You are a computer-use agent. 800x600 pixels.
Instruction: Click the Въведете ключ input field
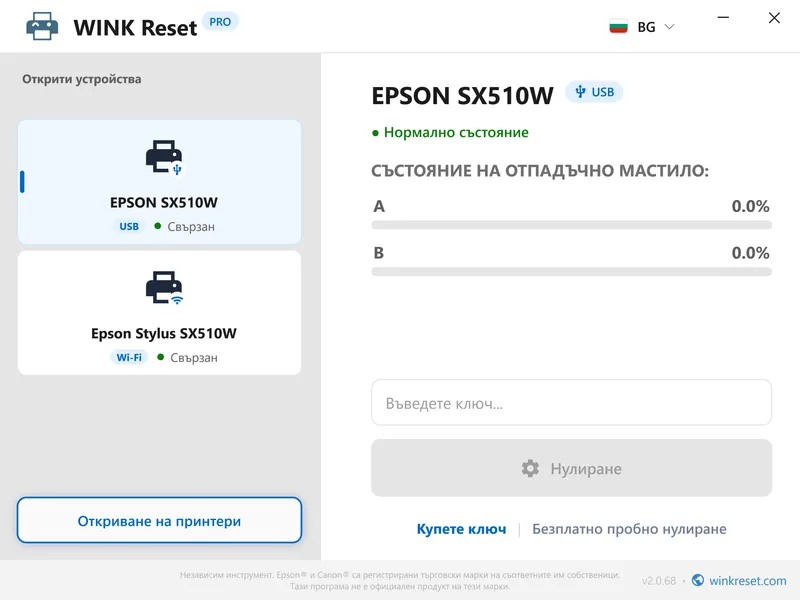pyautogui.click(x=571, y=403)
